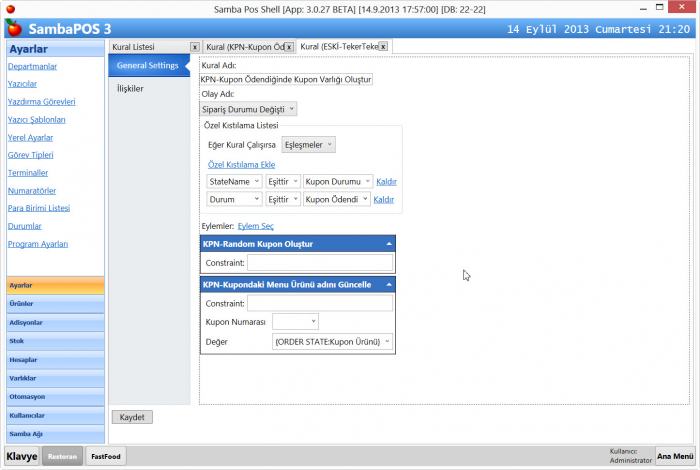Viewport: 700px width, 470px height.
Task: Click the Eylem Seç link
Action: 255,227
